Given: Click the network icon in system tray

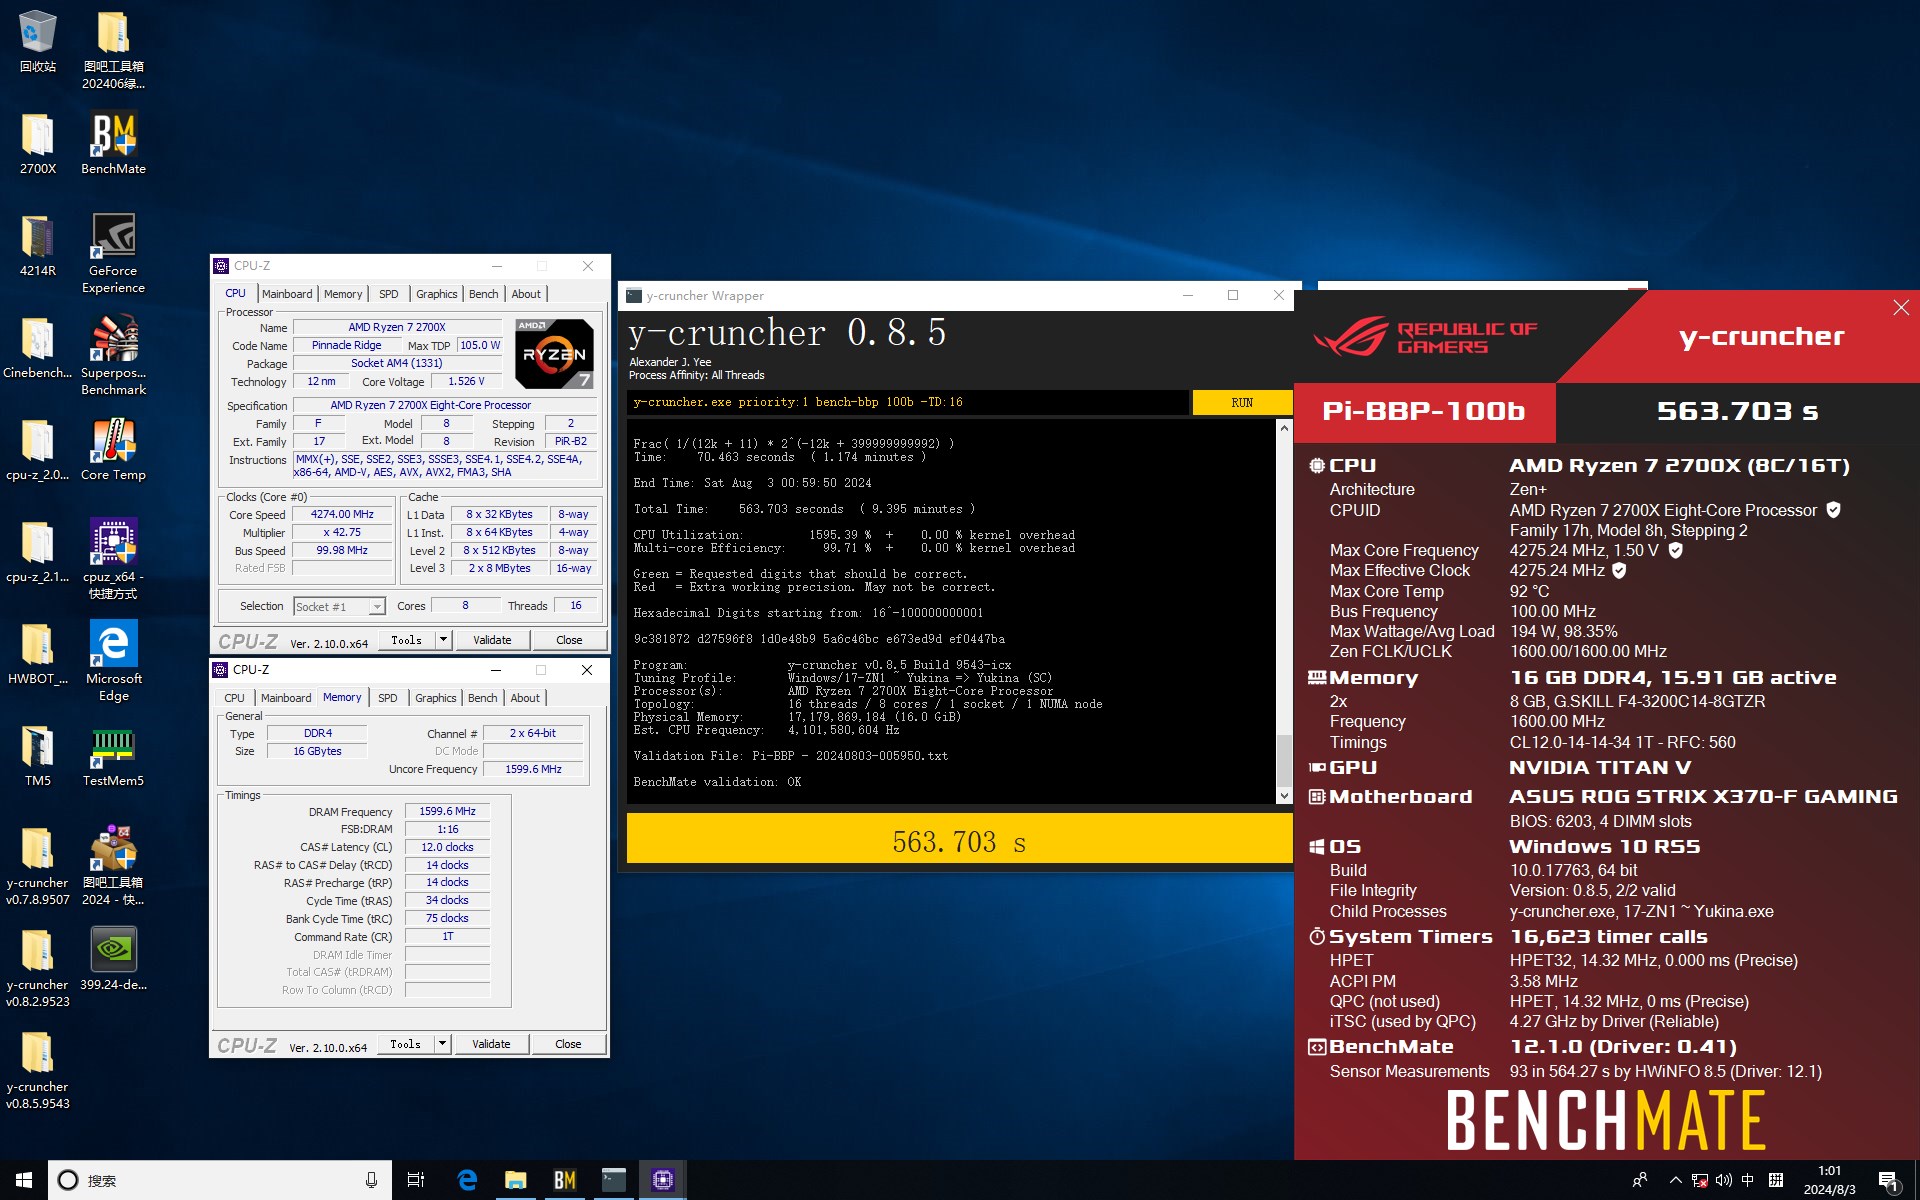Looking at the screenshot, I should point(1699,1180).
